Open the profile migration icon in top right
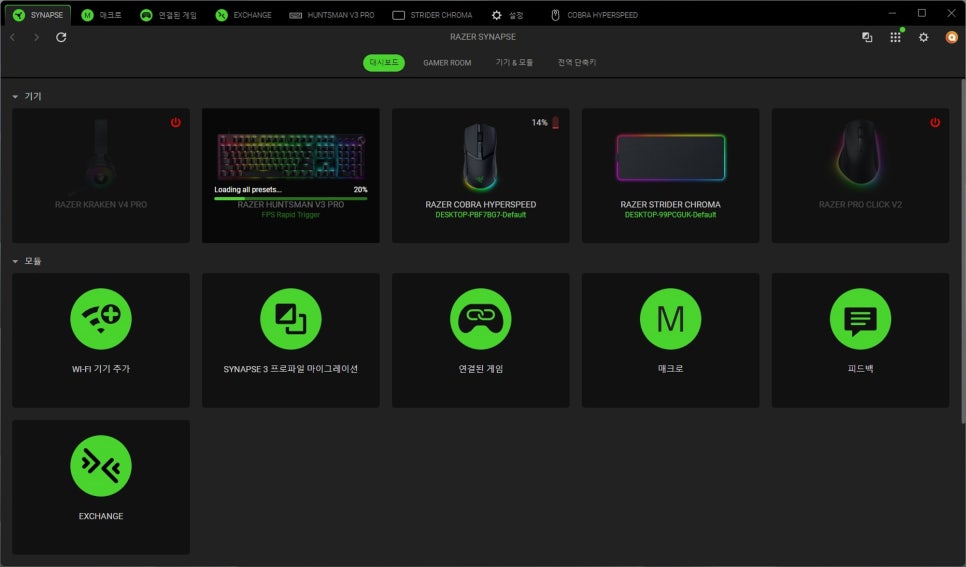This screenshot has height=567, width=966. tap(867, 37)
